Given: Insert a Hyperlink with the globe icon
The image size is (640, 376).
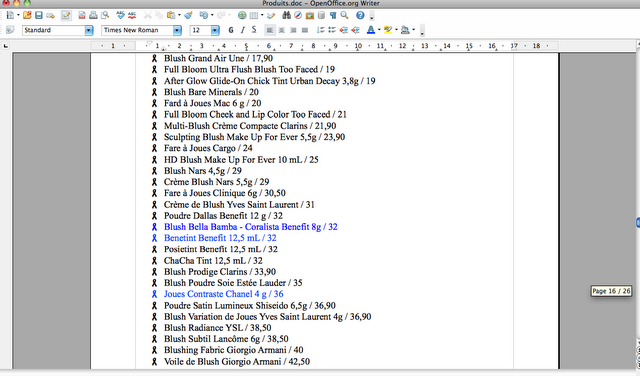Looking at the screenshot, I should click(x=242, y=16).
